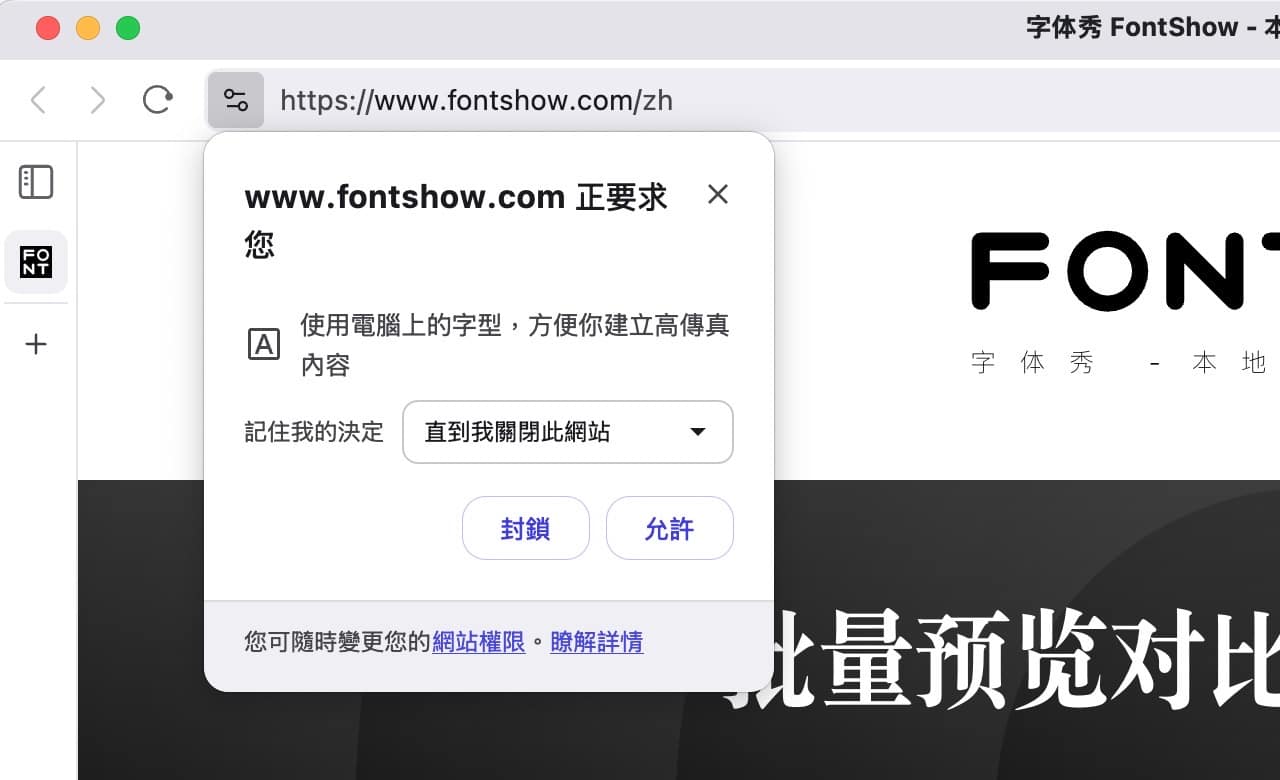Expand the 直到我關閉此網站 dropdown
The image size is (1280, 780).
pos(568,432)
